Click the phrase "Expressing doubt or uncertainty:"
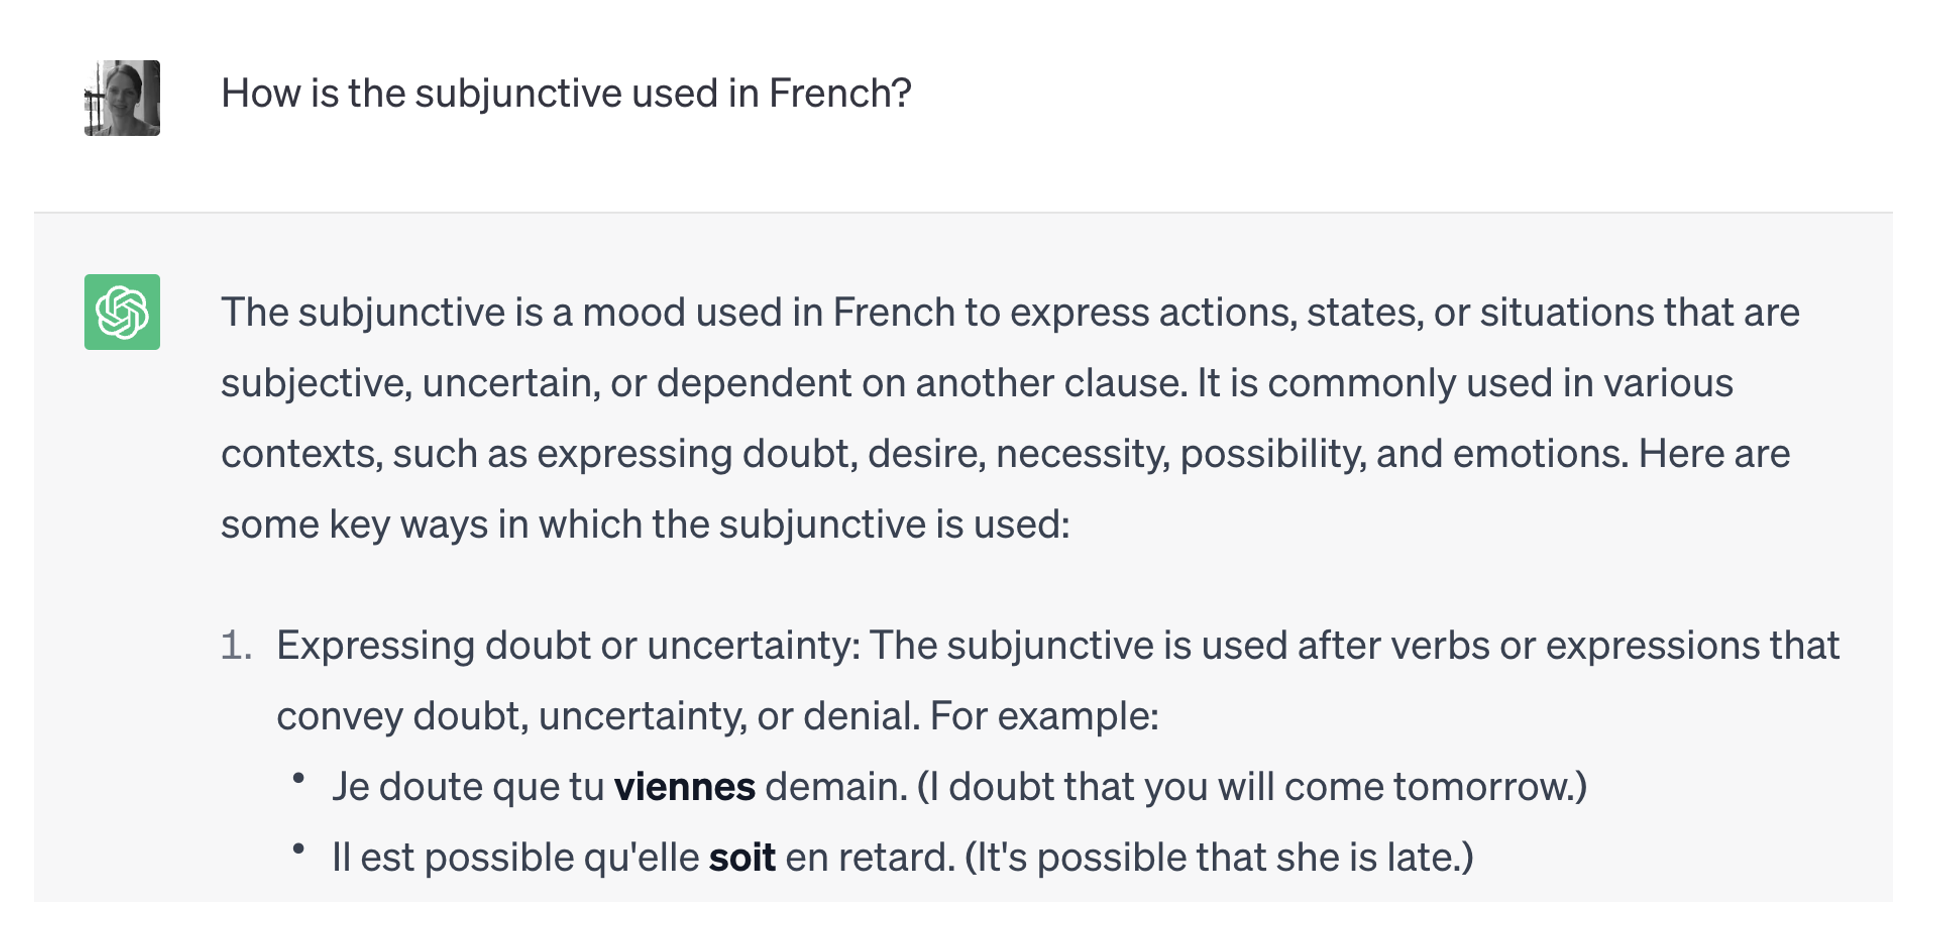 click(x=568, y=645)
